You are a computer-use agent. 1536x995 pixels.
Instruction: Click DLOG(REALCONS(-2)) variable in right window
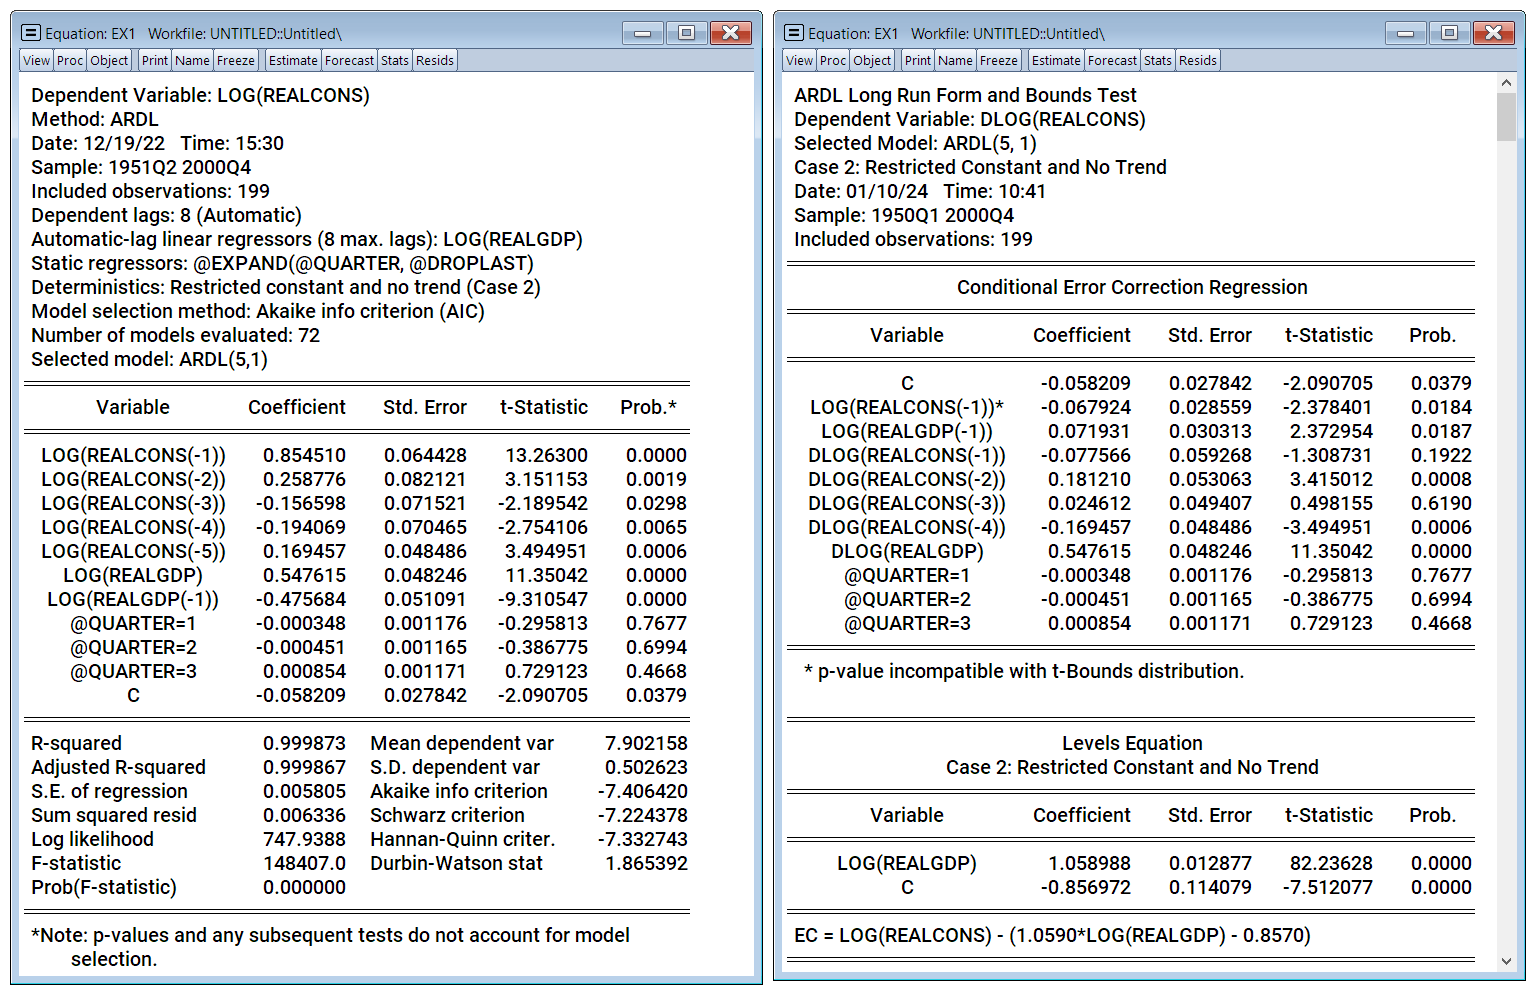pos(907,479)
